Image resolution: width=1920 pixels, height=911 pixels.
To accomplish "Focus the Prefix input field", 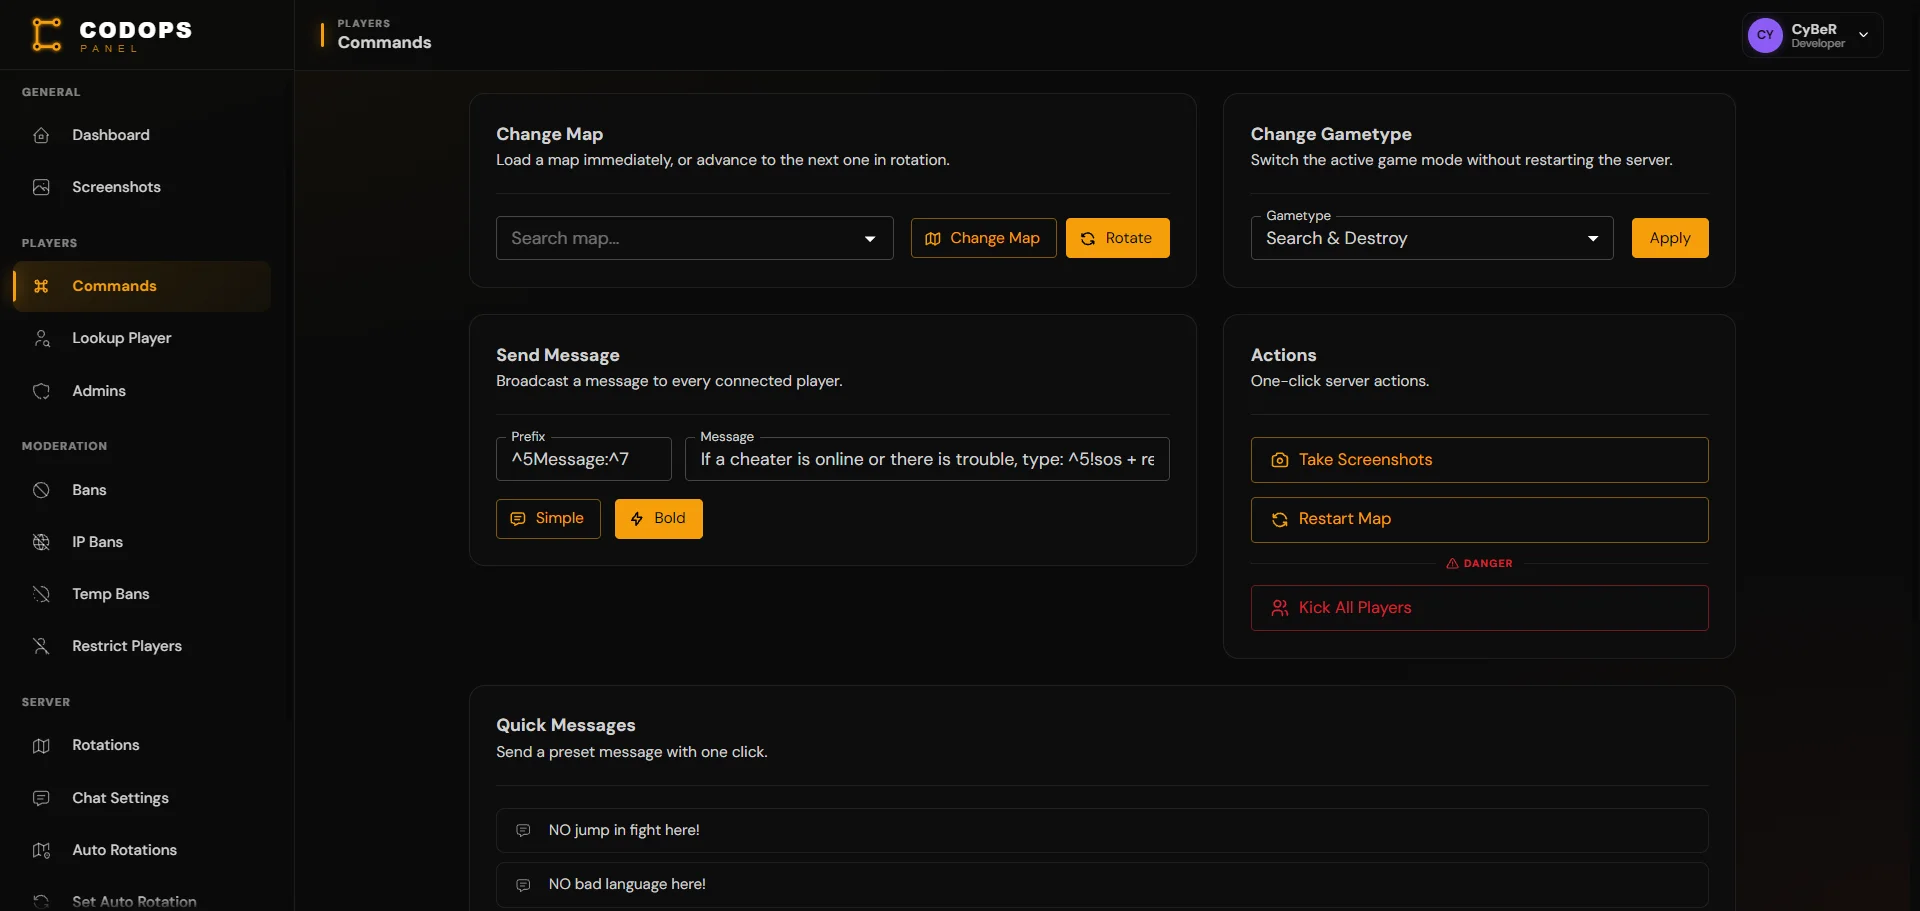I will pyautogui.click(x=583, y=459).
